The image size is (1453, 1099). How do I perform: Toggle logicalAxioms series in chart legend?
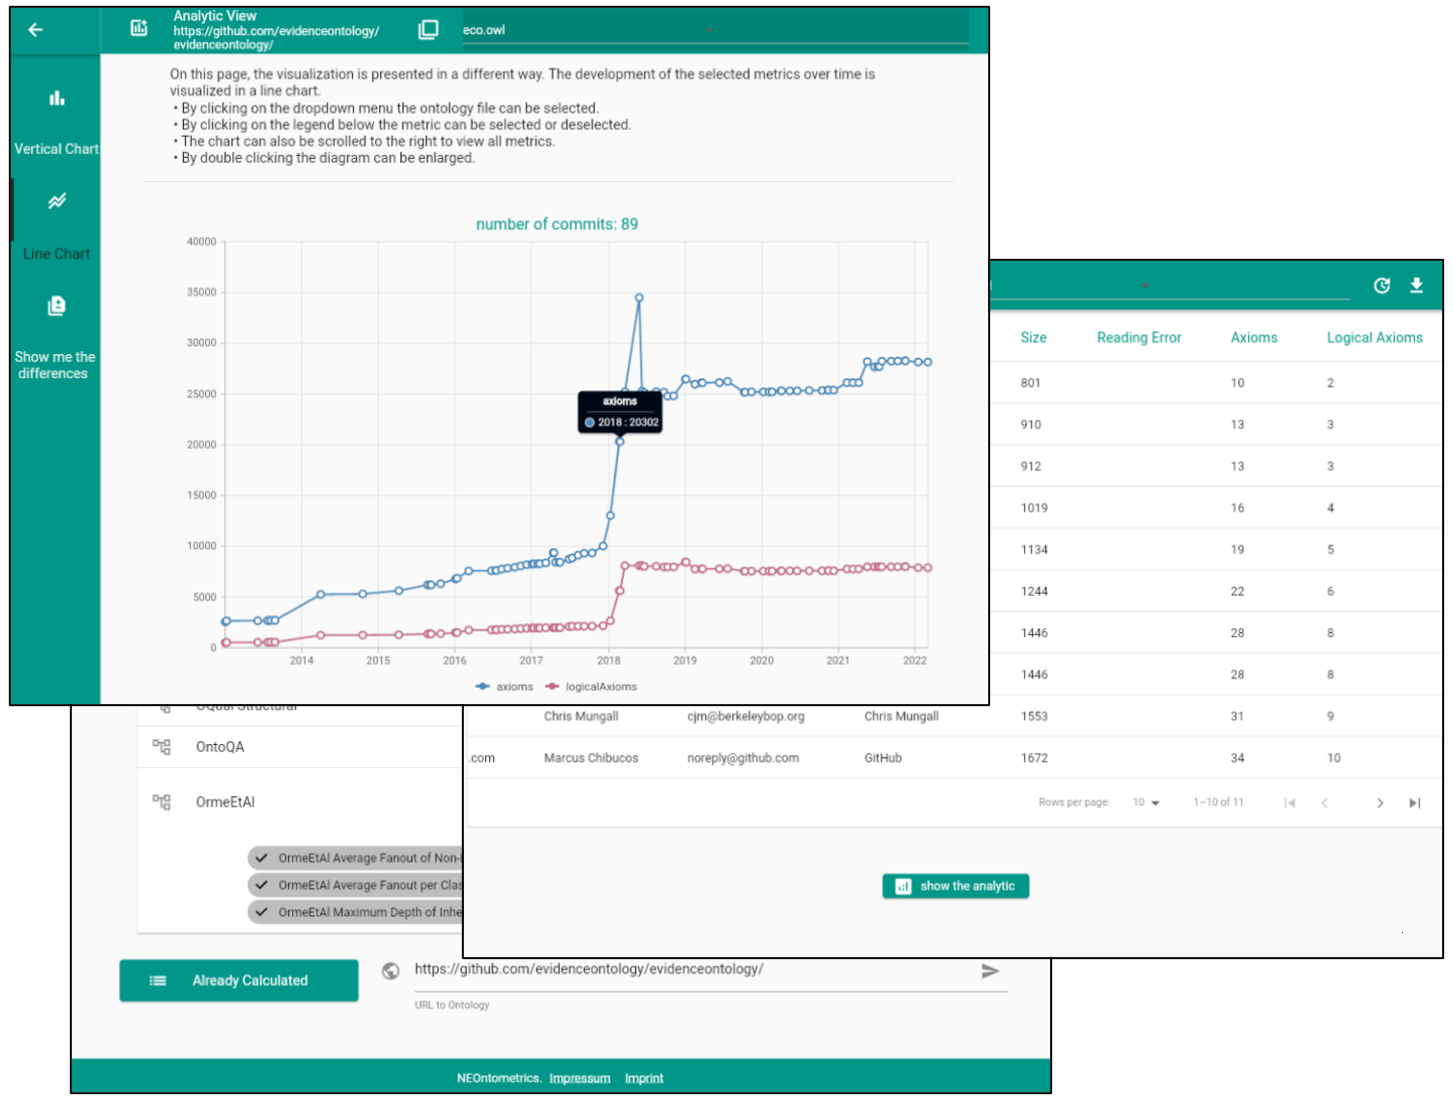pyautogui.click(x=591, y=687)
